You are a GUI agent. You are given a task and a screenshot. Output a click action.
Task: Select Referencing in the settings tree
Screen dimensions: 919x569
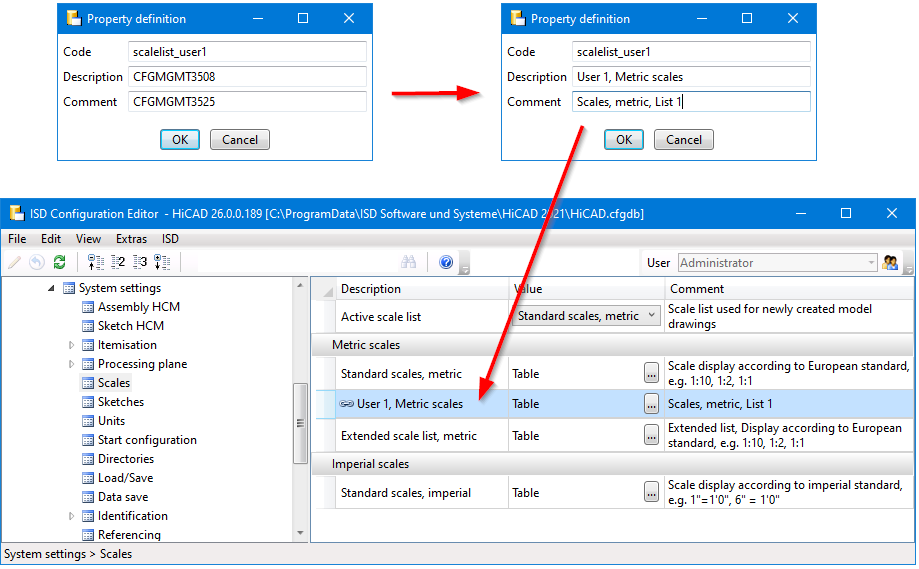[129, 535]
